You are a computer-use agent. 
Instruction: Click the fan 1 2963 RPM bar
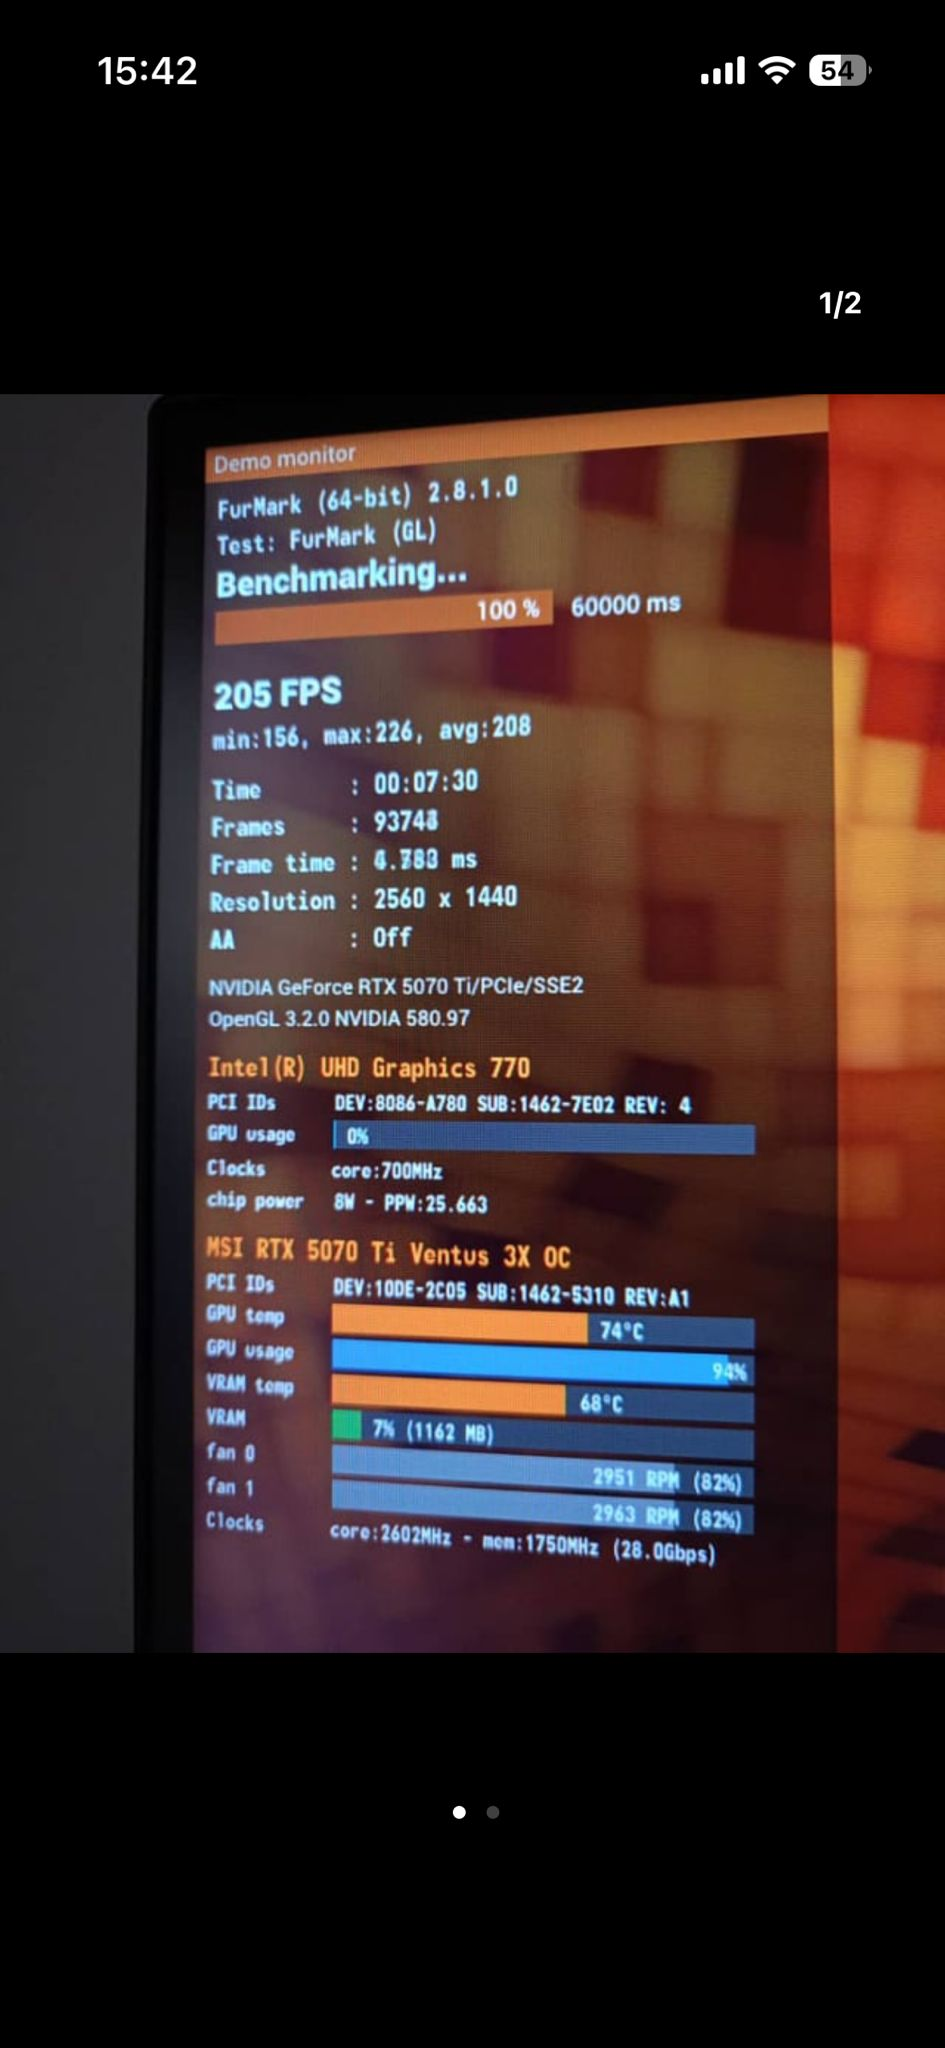(543, 1507)
